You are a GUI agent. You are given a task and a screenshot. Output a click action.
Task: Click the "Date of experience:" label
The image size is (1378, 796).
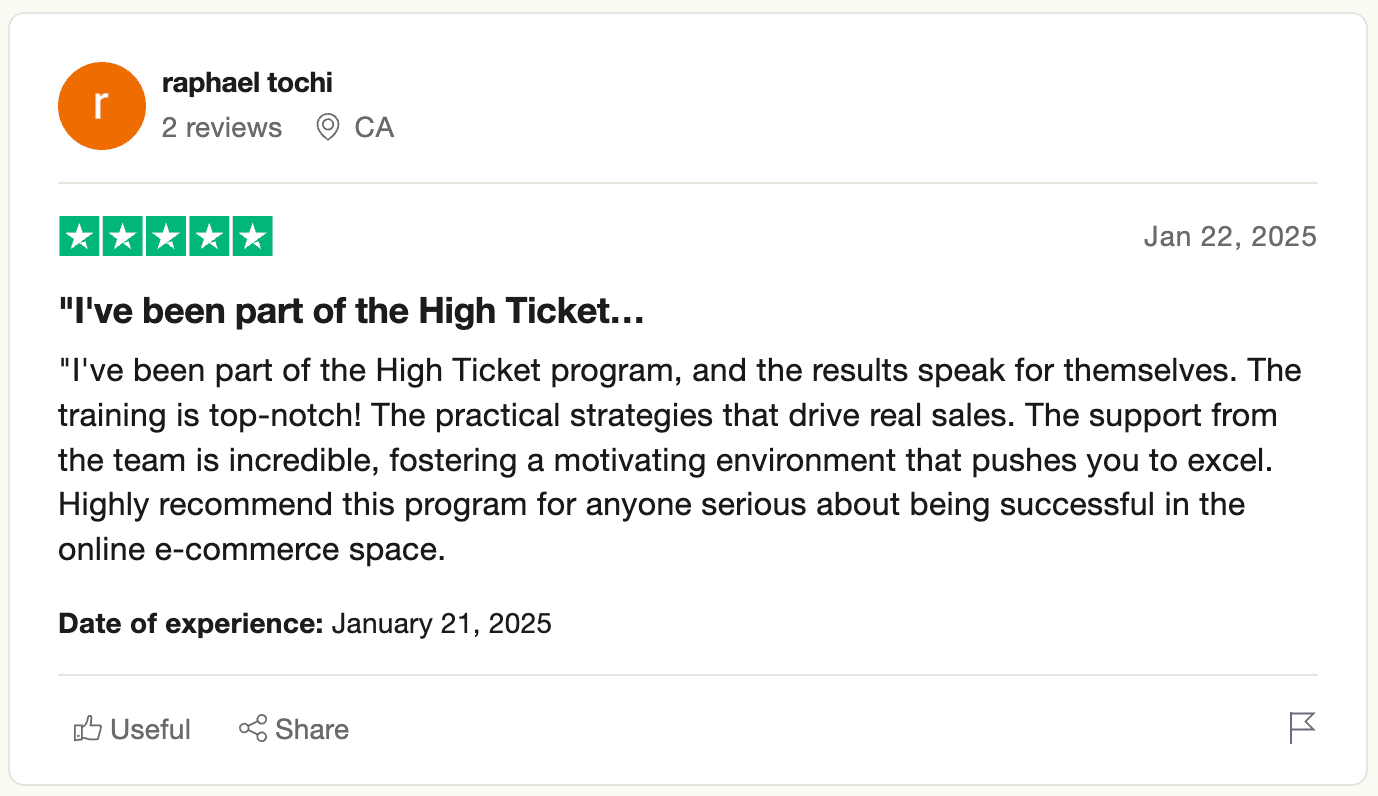pos(191,624)
